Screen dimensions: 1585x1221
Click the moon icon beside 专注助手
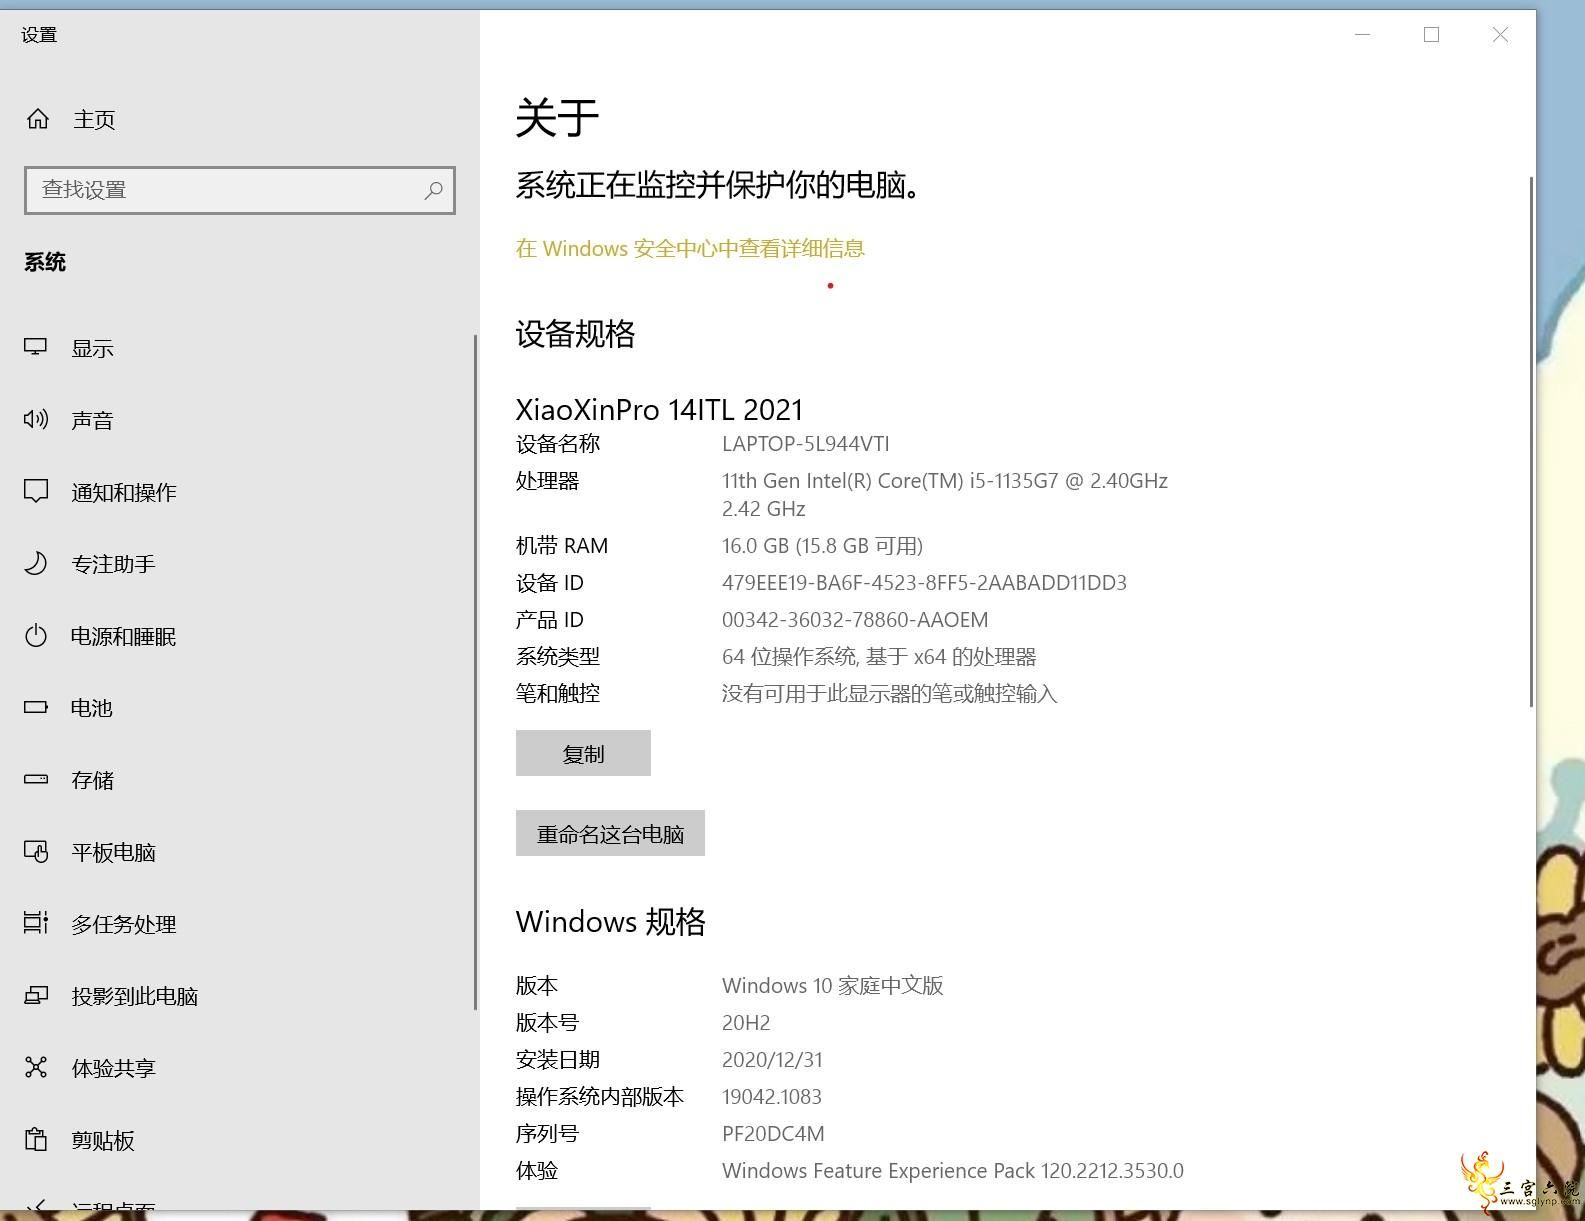tap(36, 563)
